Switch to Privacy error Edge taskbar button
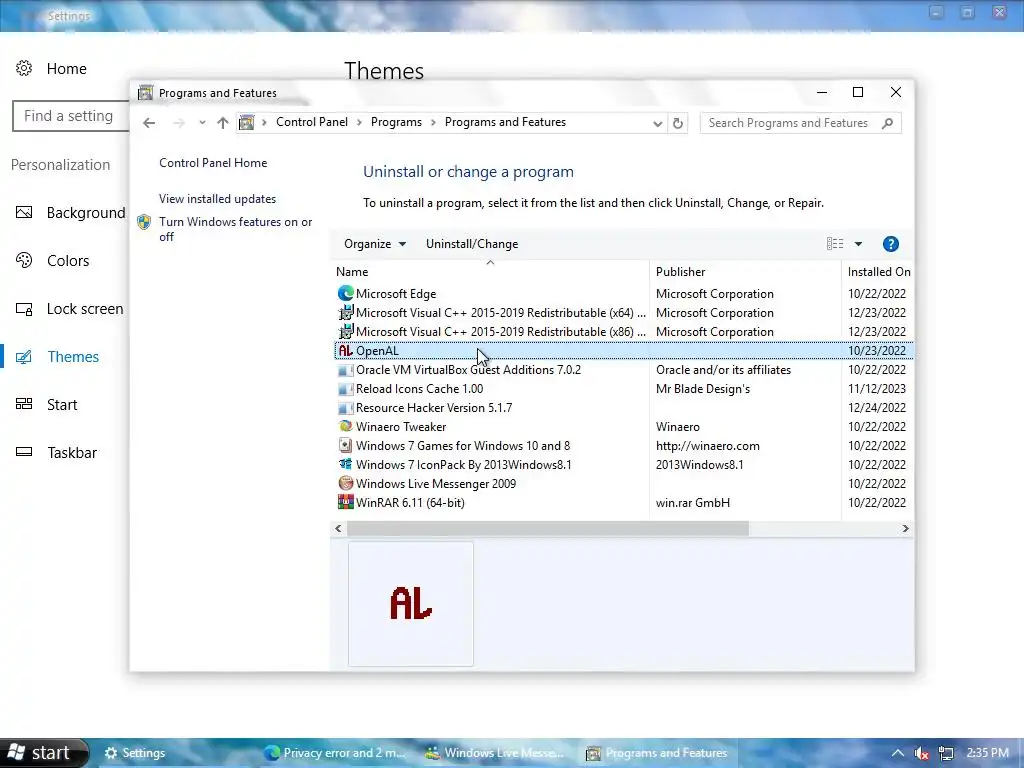Viewport: 1024px width, 768px height. click(x=334, y=753)
